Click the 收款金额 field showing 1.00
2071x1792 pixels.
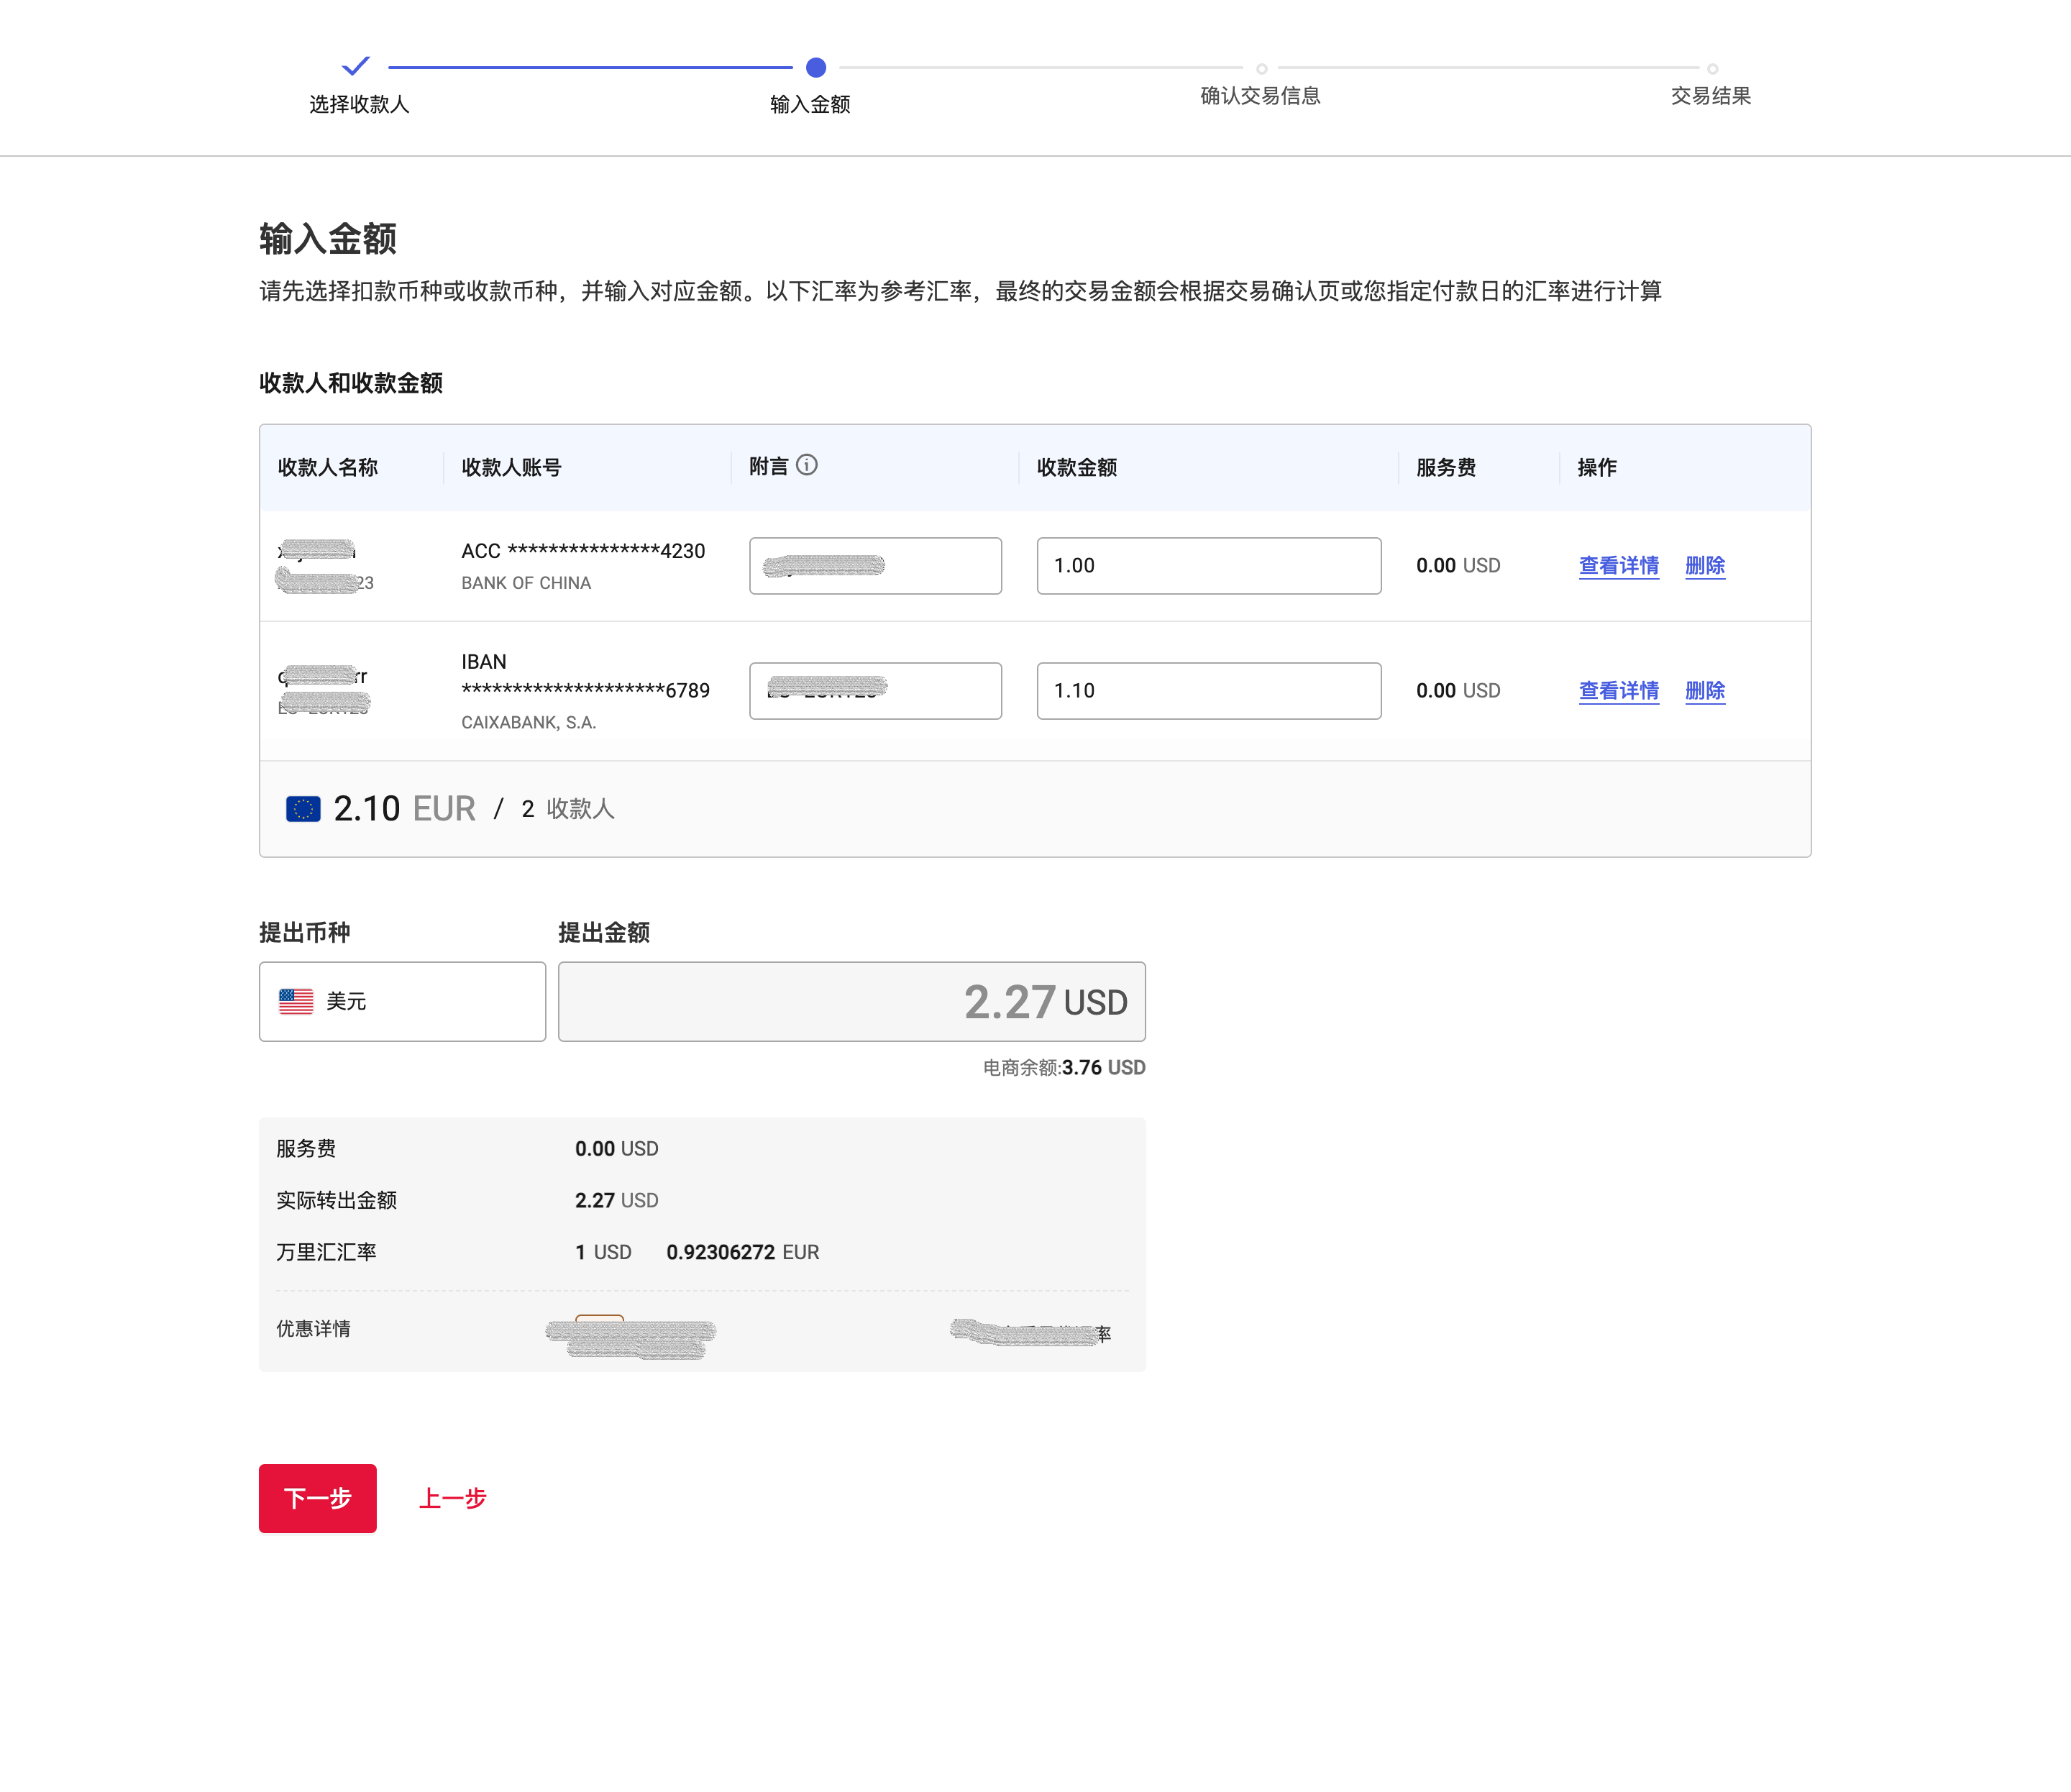(x=1209, y=565)
